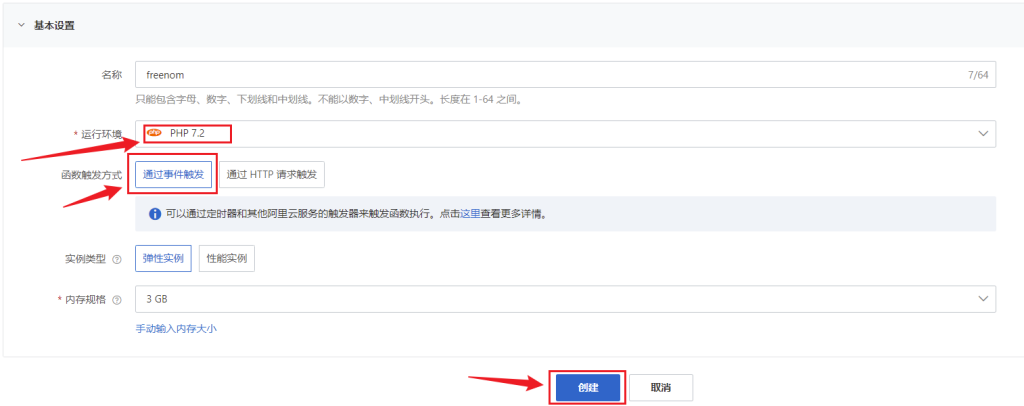Open the 运行环境 PHP 7.2 dropdown

[566, 133]
